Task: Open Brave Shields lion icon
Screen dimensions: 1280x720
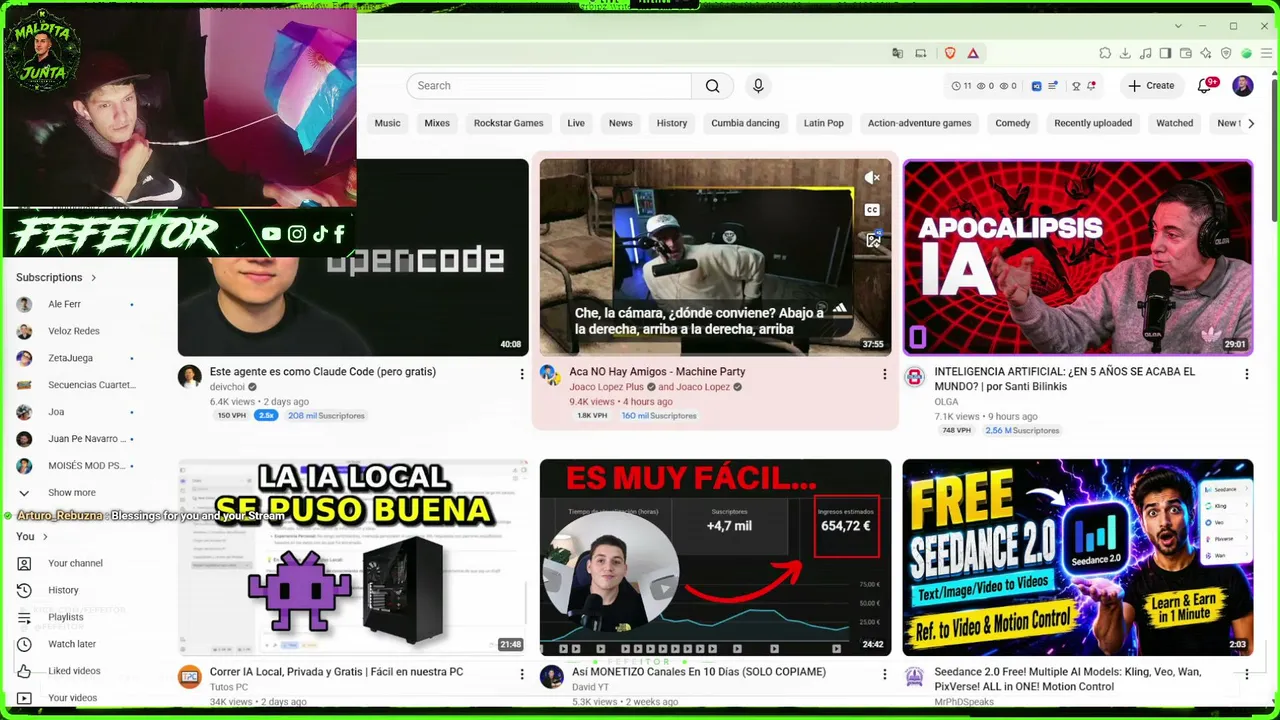Action: coord(950,53)
